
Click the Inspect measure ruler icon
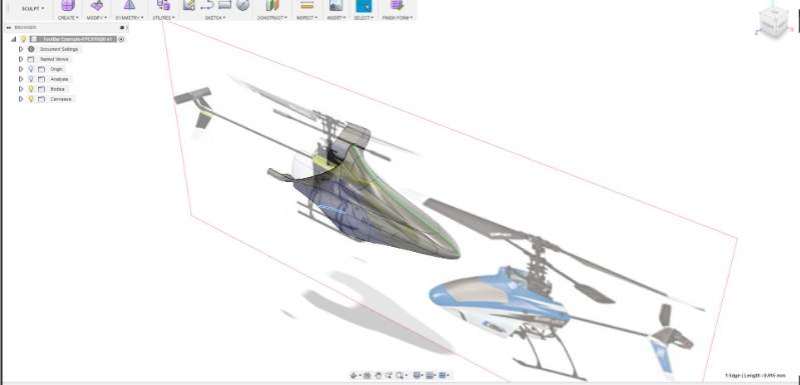click(x=307, y=5)
